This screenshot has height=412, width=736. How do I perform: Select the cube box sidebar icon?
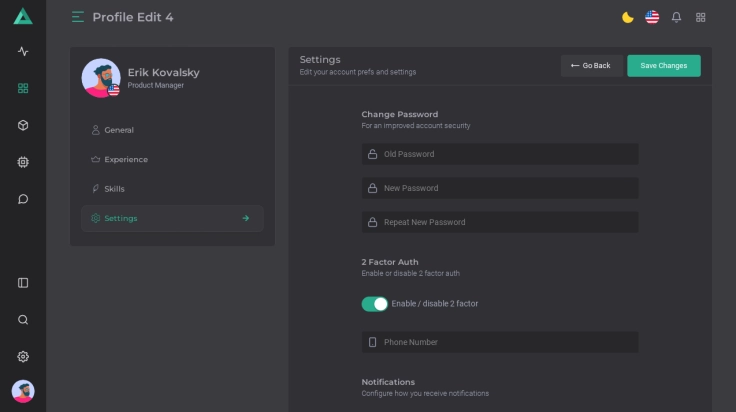(x=23, y=125)
